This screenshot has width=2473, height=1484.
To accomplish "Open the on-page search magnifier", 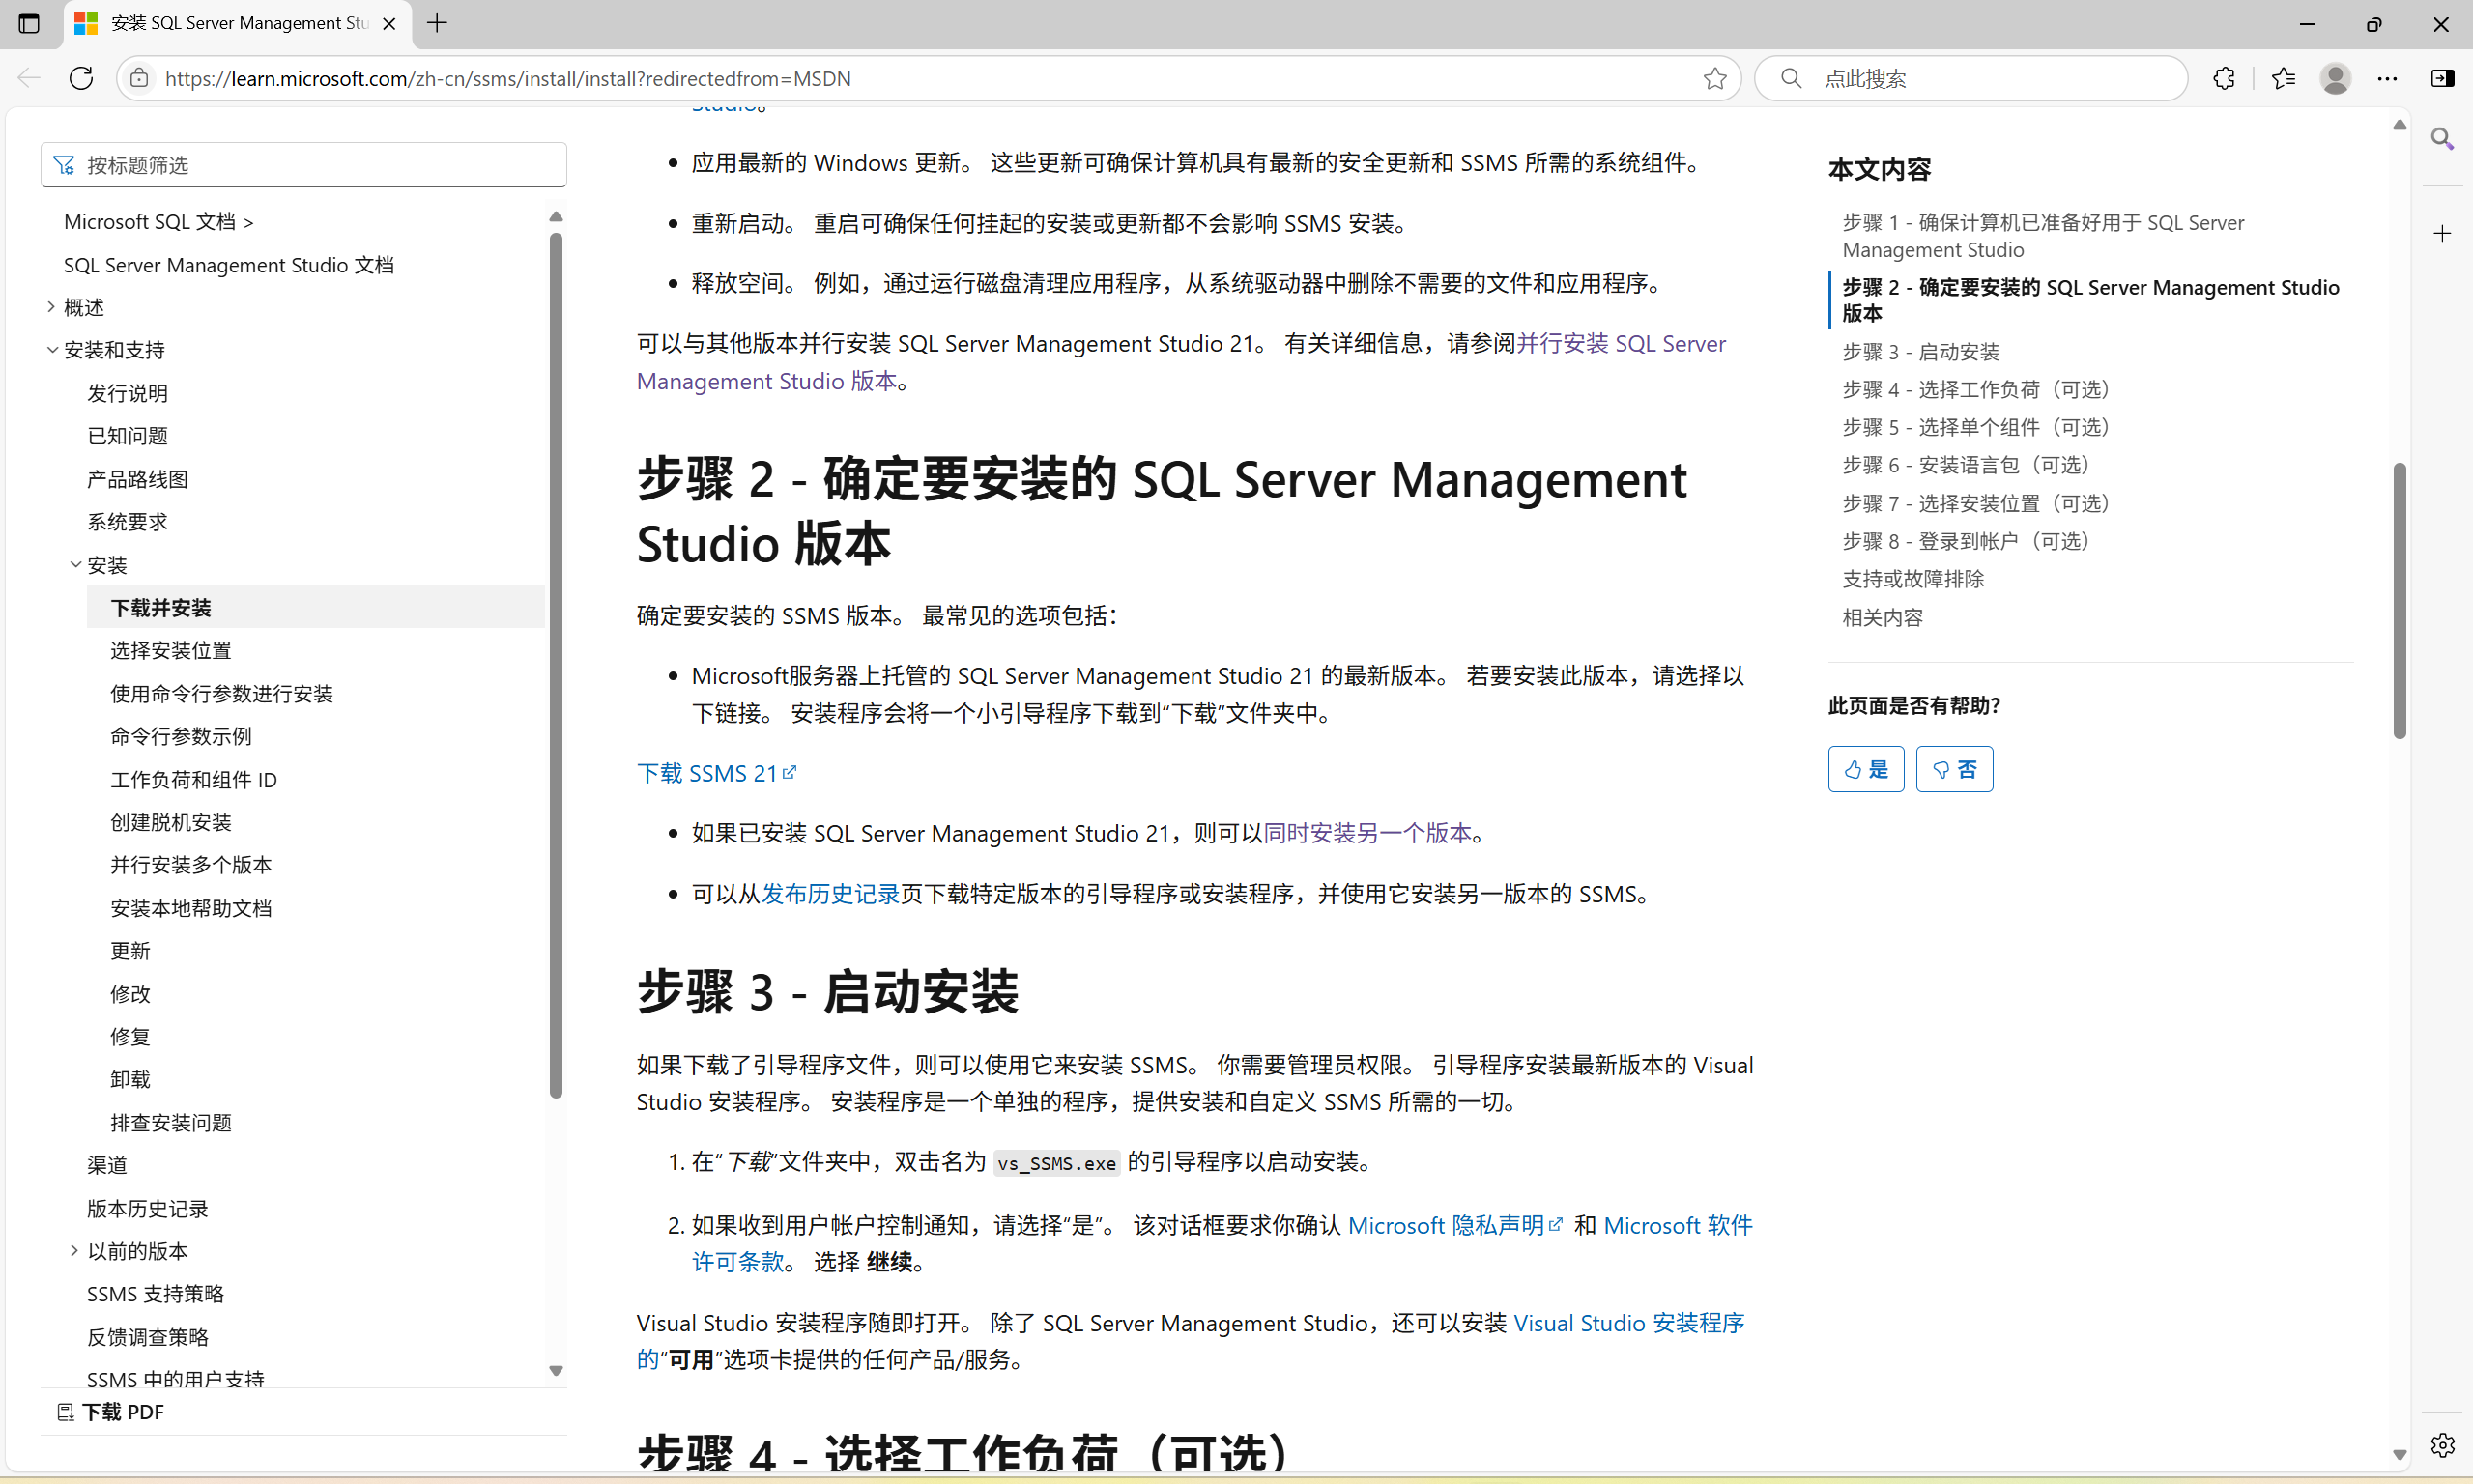I will pos(2443,138).
